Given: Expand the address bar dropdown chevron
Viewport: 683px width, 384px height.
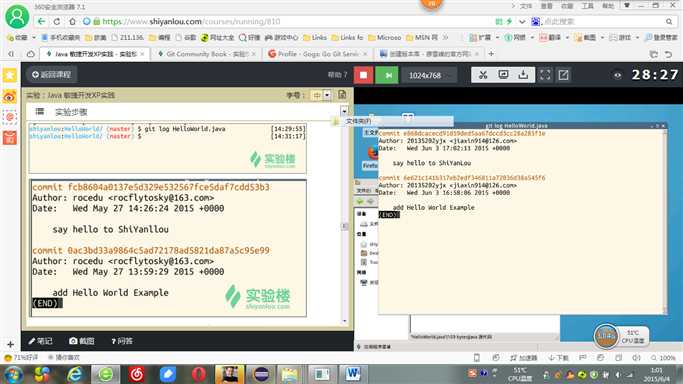Looking at the screenshot, I should coord(522,21).
